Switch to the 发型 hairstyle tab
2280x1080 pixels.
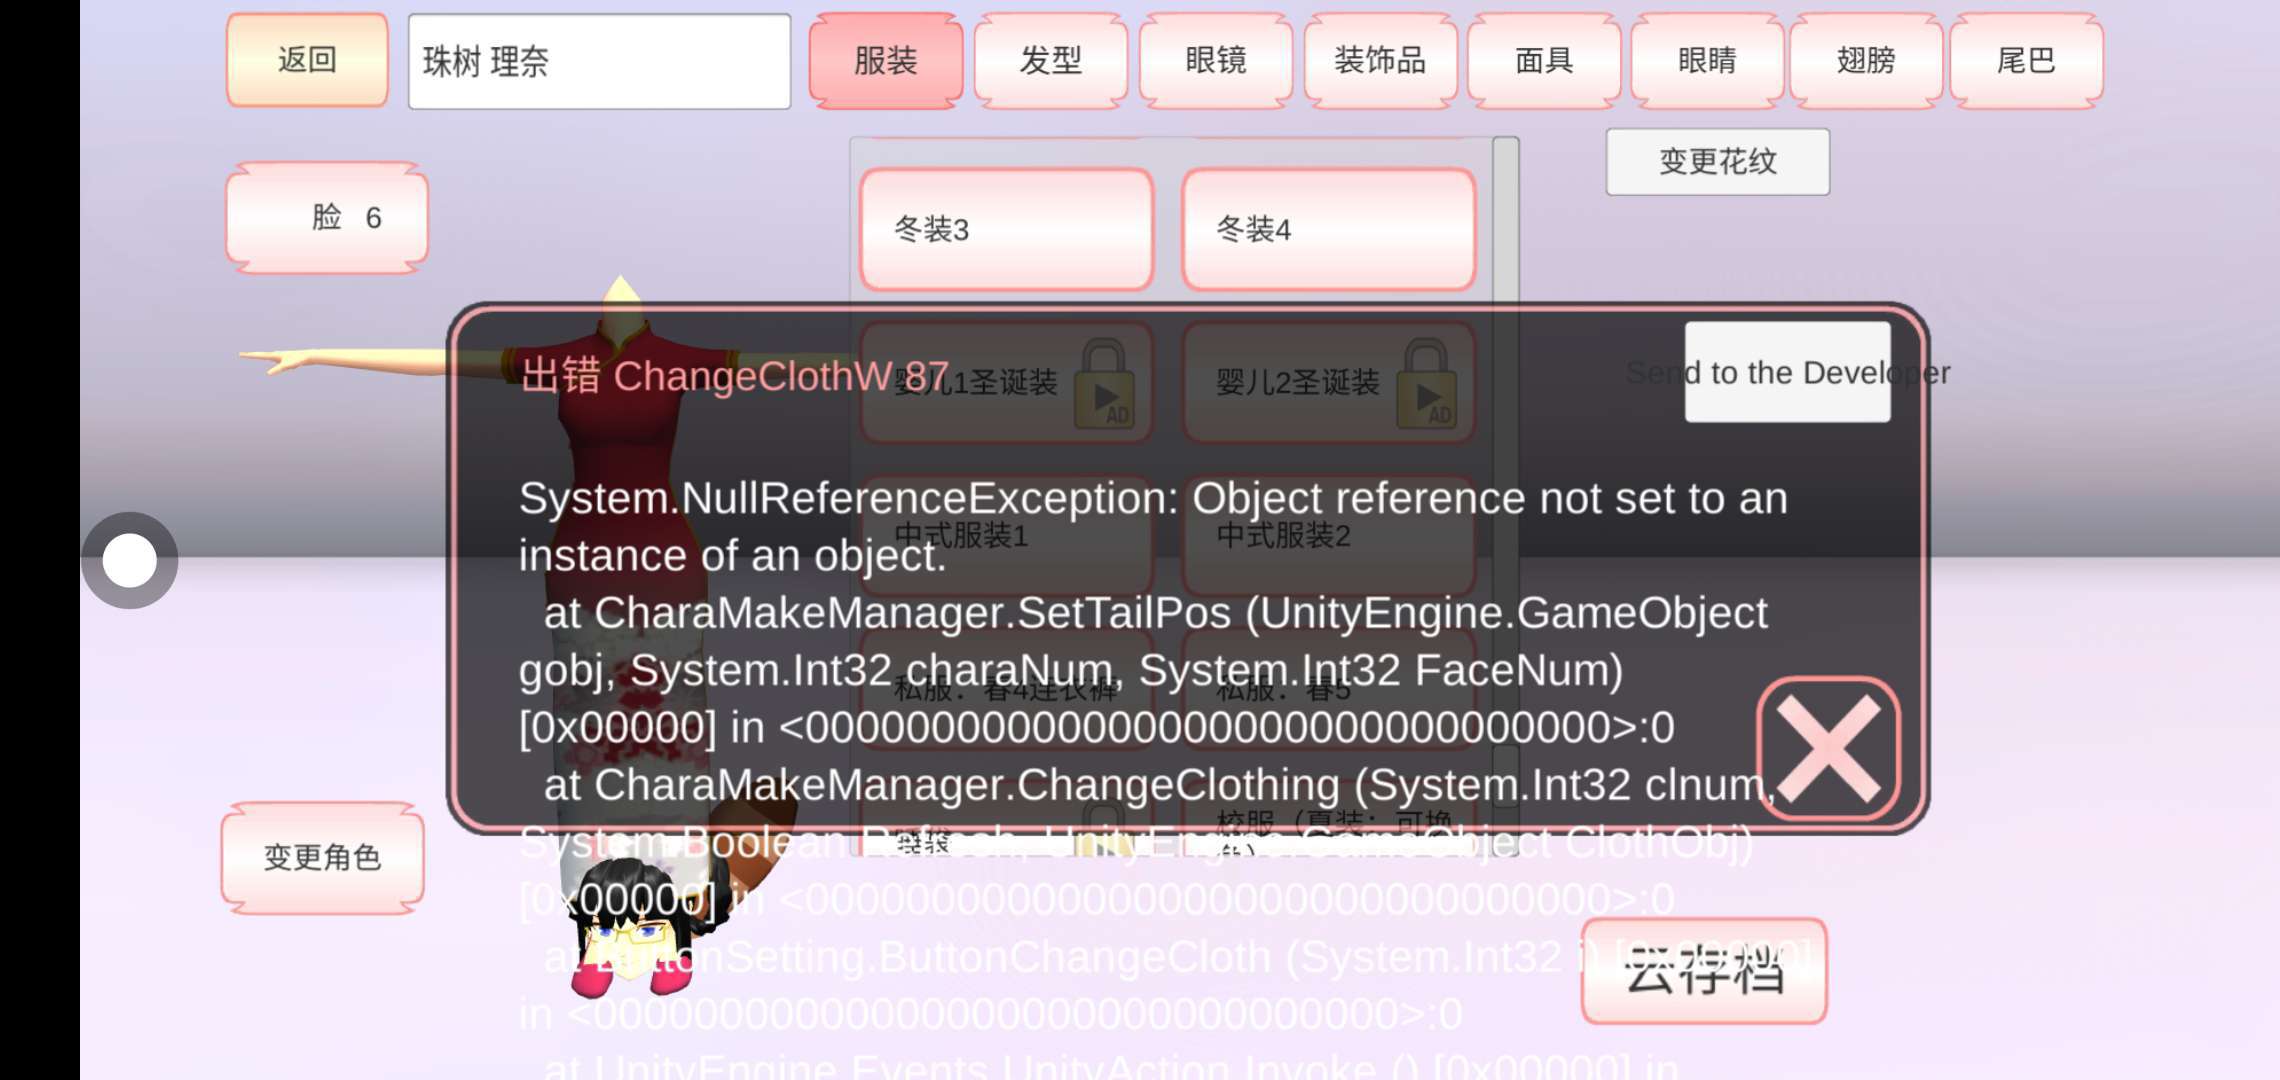click(x=1051, y=60)
